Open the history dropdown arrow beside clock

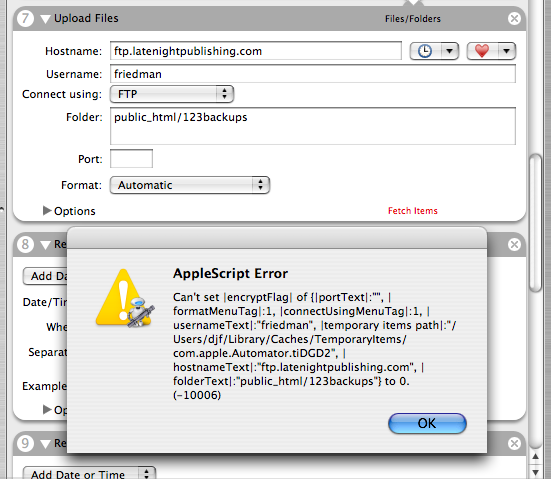coord(449,51)
